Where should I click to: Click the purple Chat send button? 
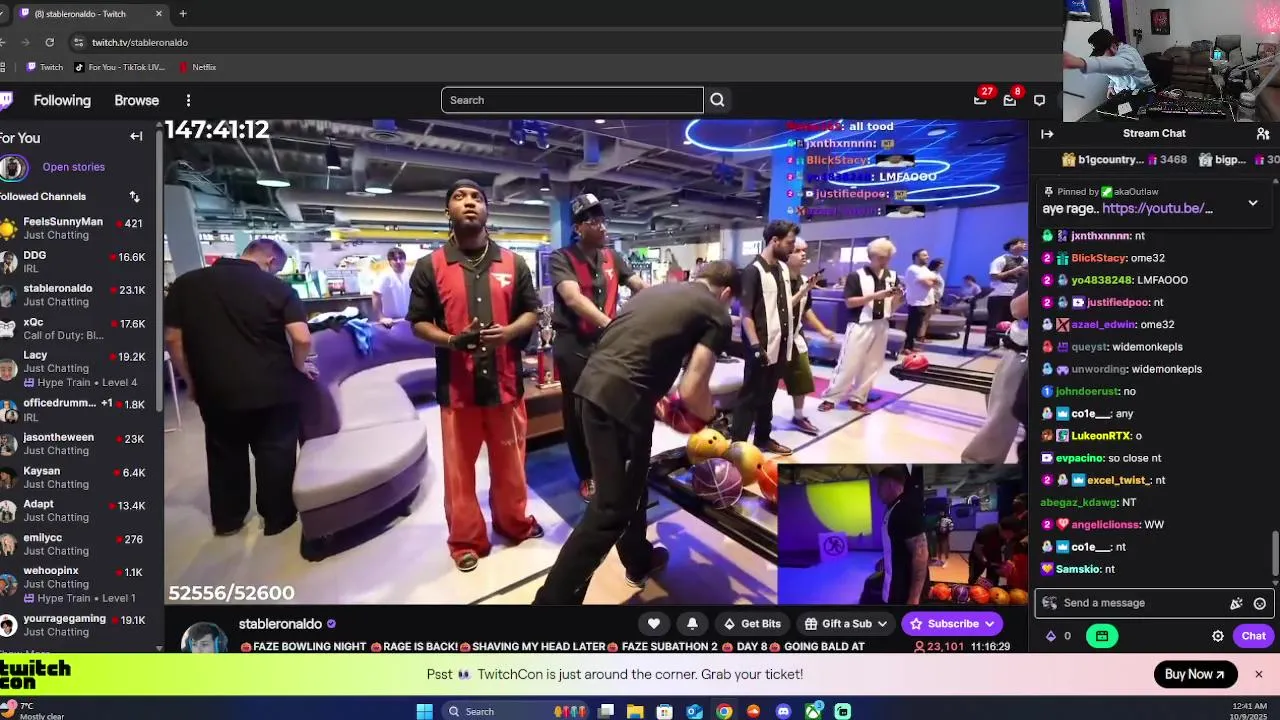[x=1254, y=636]
